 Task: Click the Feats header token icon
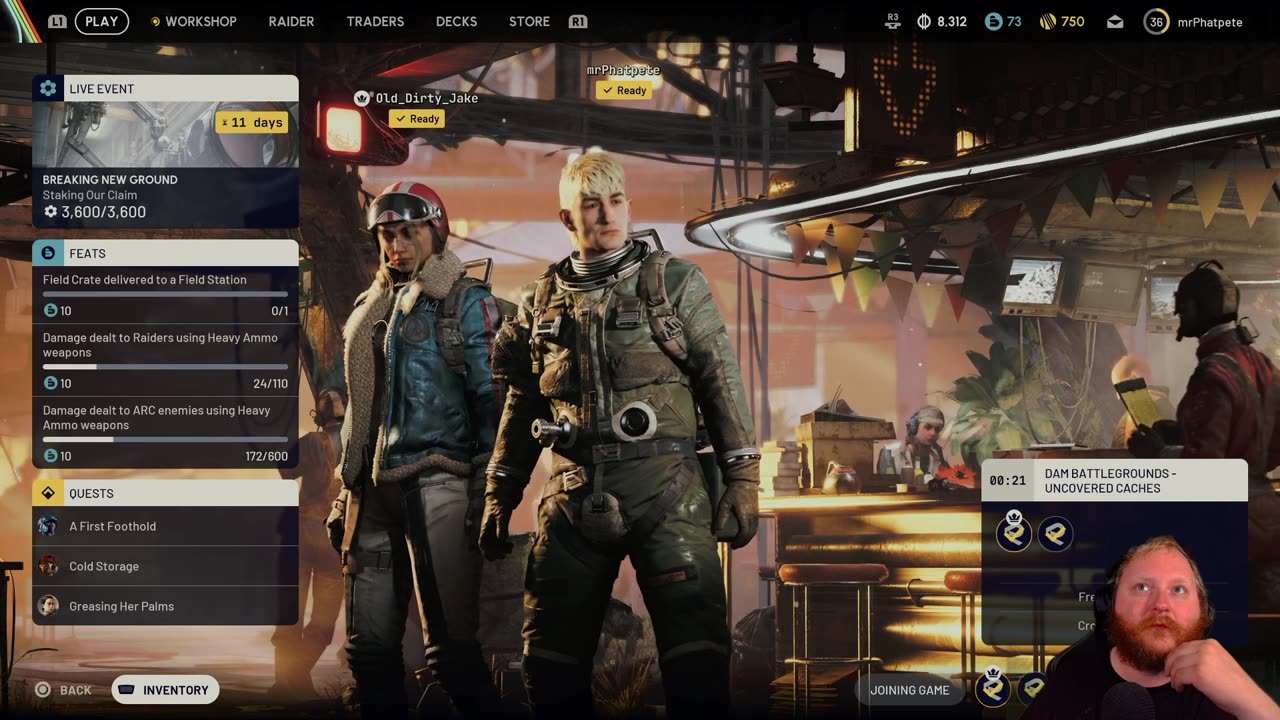pos(48,253)
